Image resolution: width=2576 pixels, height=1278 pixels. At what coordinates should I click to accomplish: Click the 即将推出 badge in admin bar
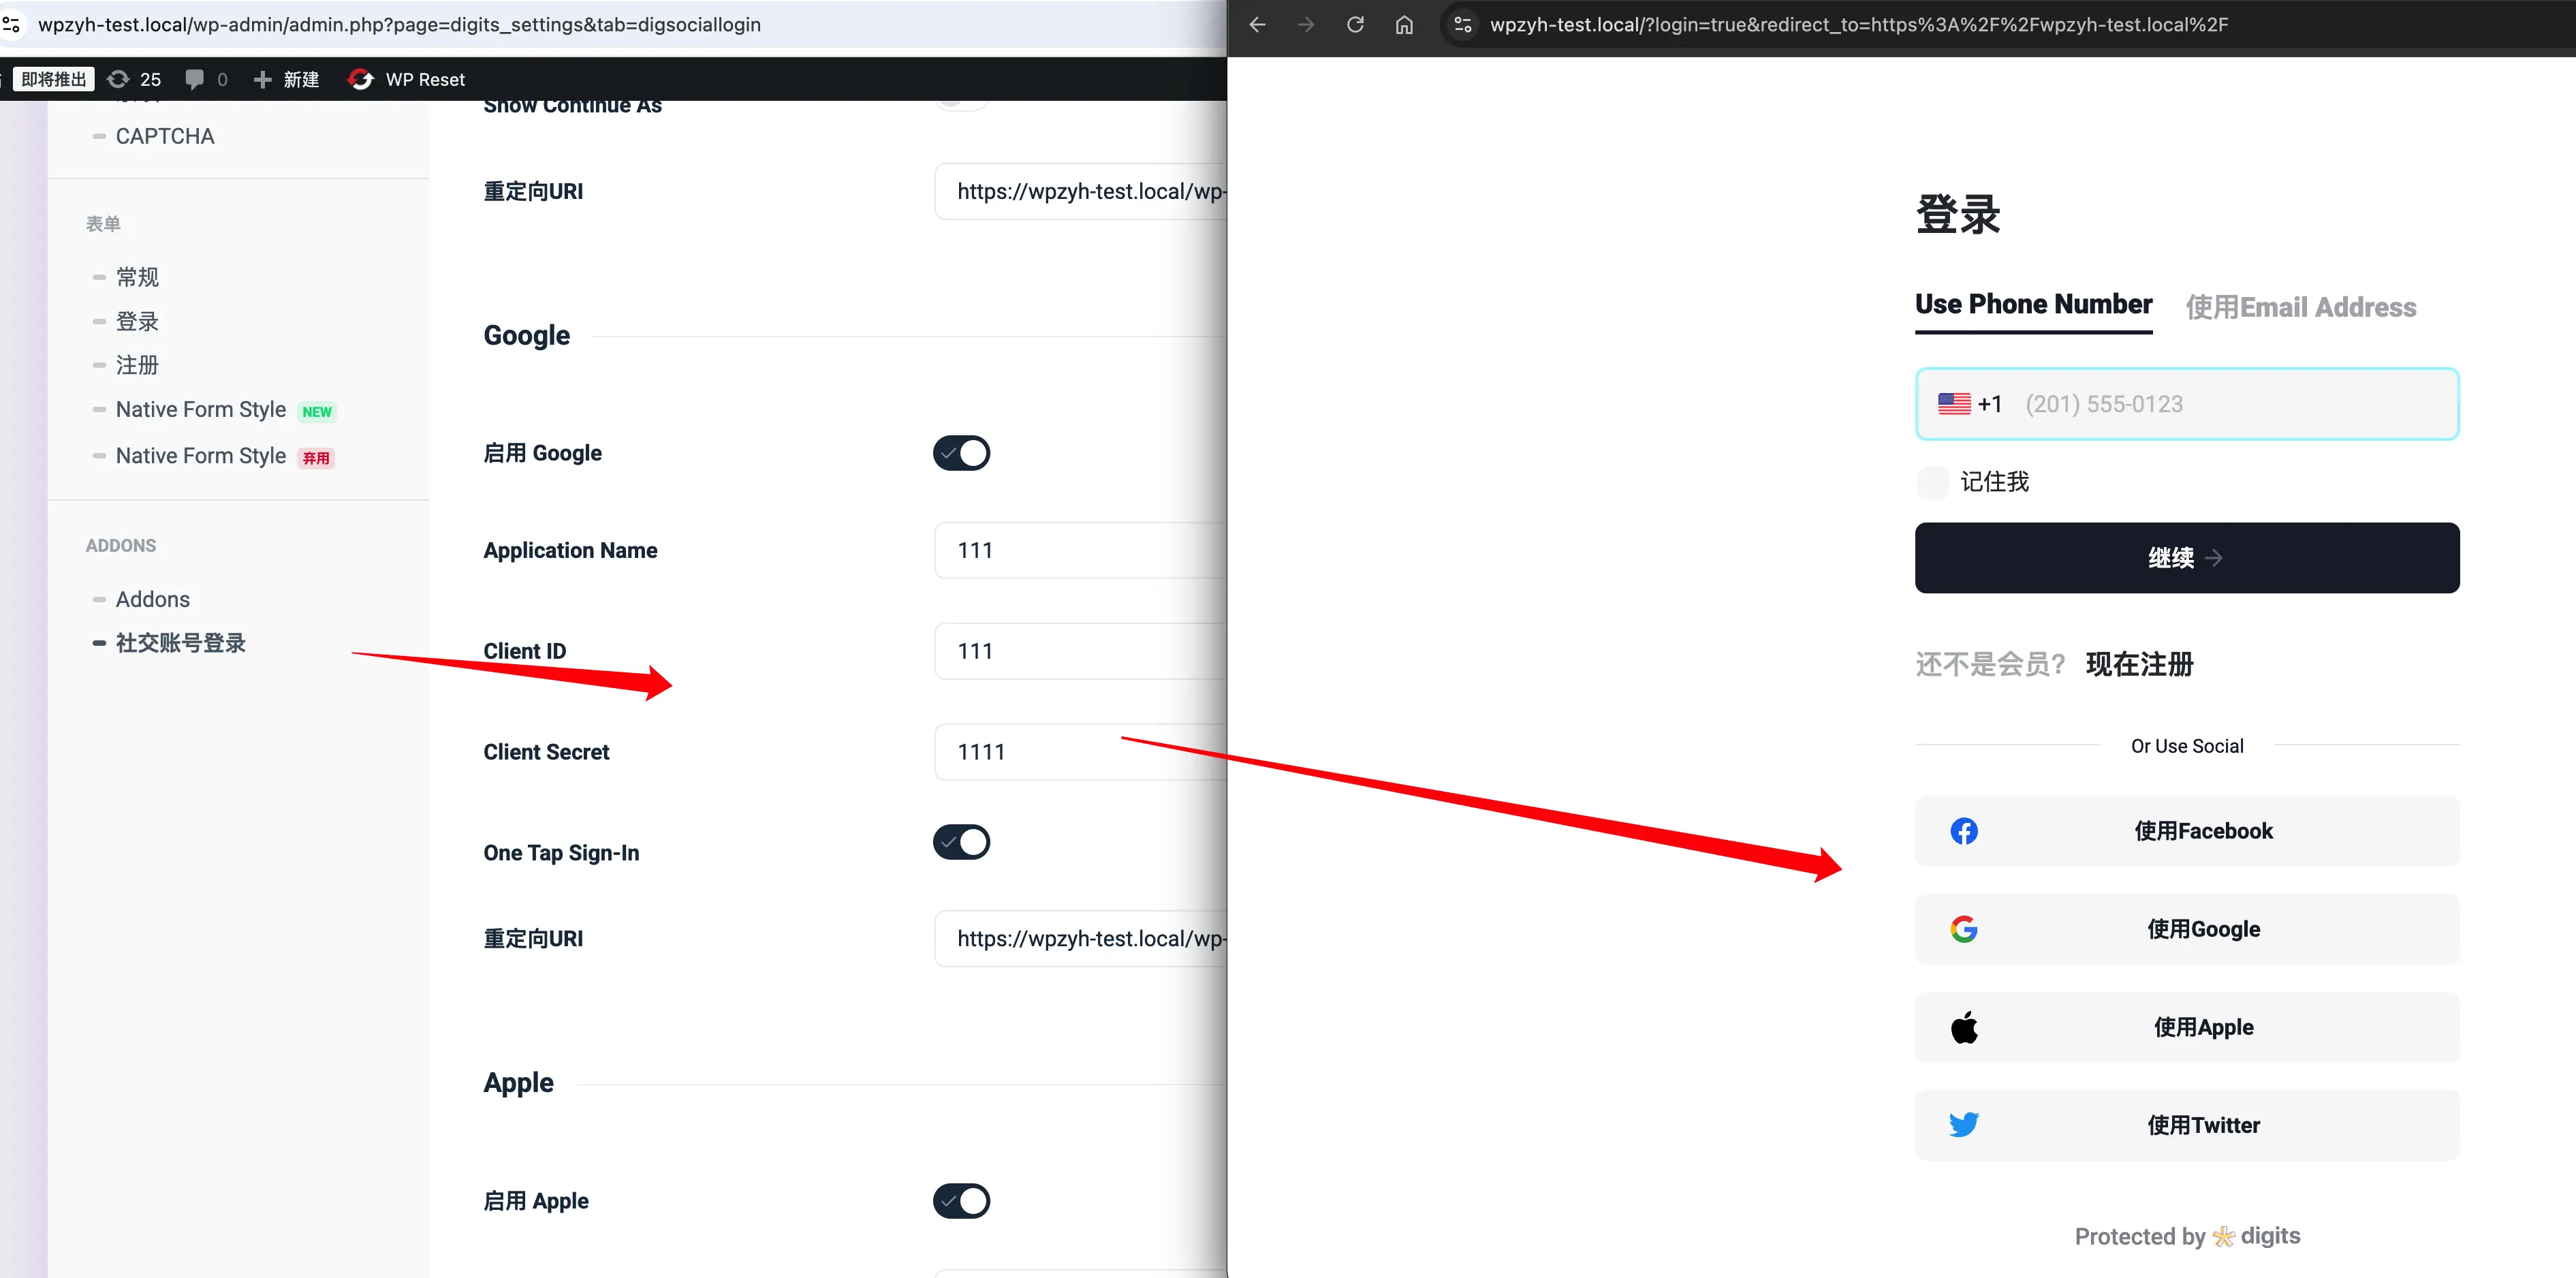point(54,79)
